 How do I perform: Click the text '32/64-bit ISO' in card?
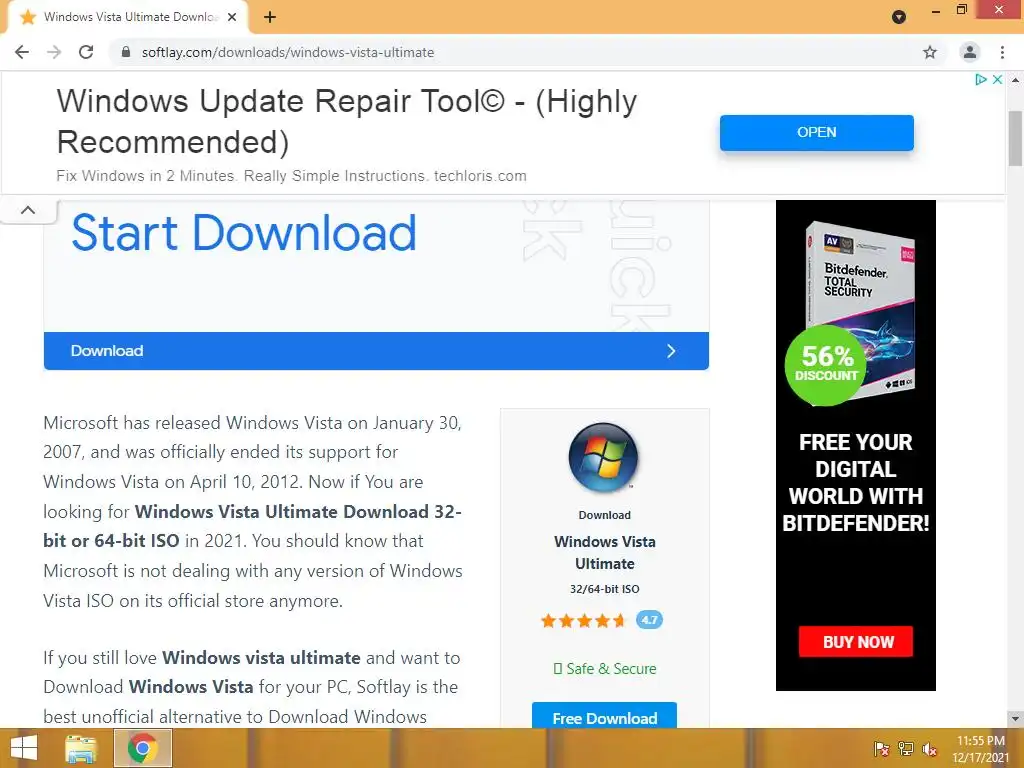tap(605, 589)
